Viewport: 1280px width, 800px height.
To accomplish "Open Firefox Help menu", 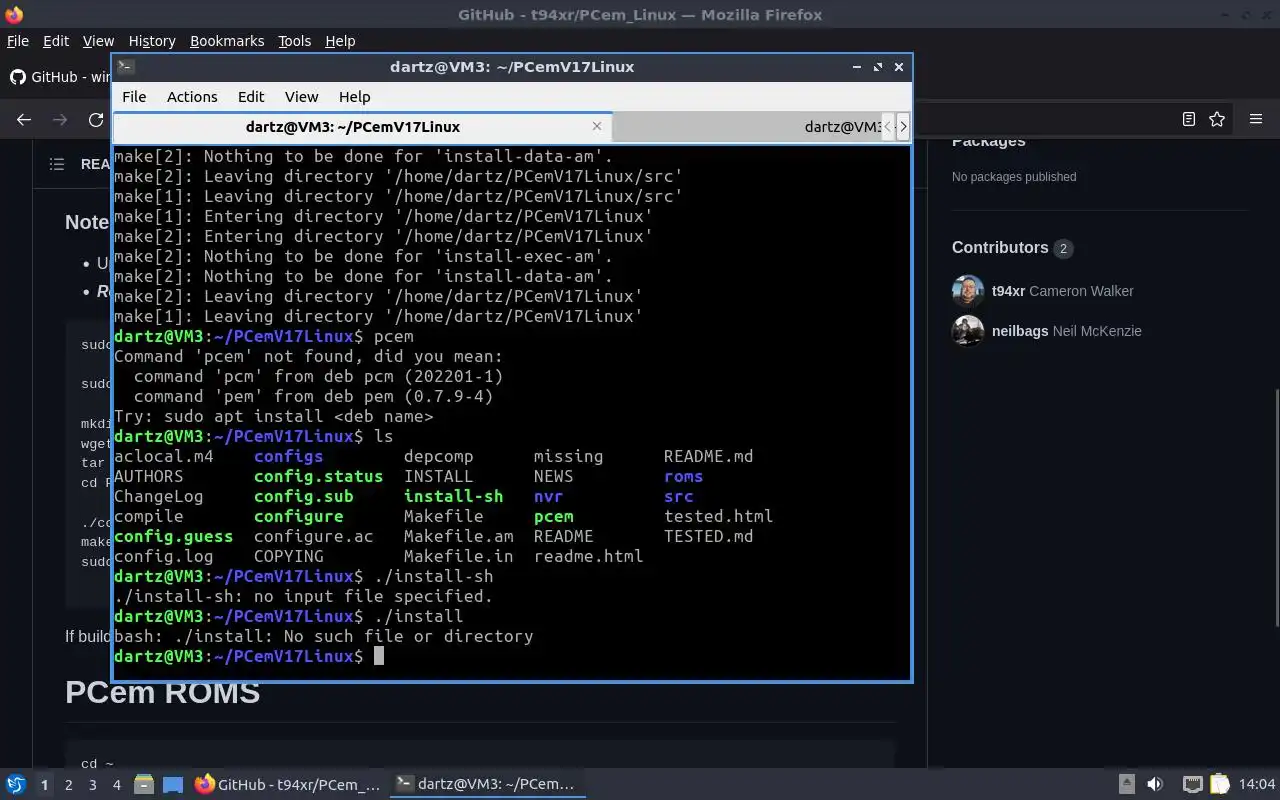I will pyautogui.click(x=340, y=41).
